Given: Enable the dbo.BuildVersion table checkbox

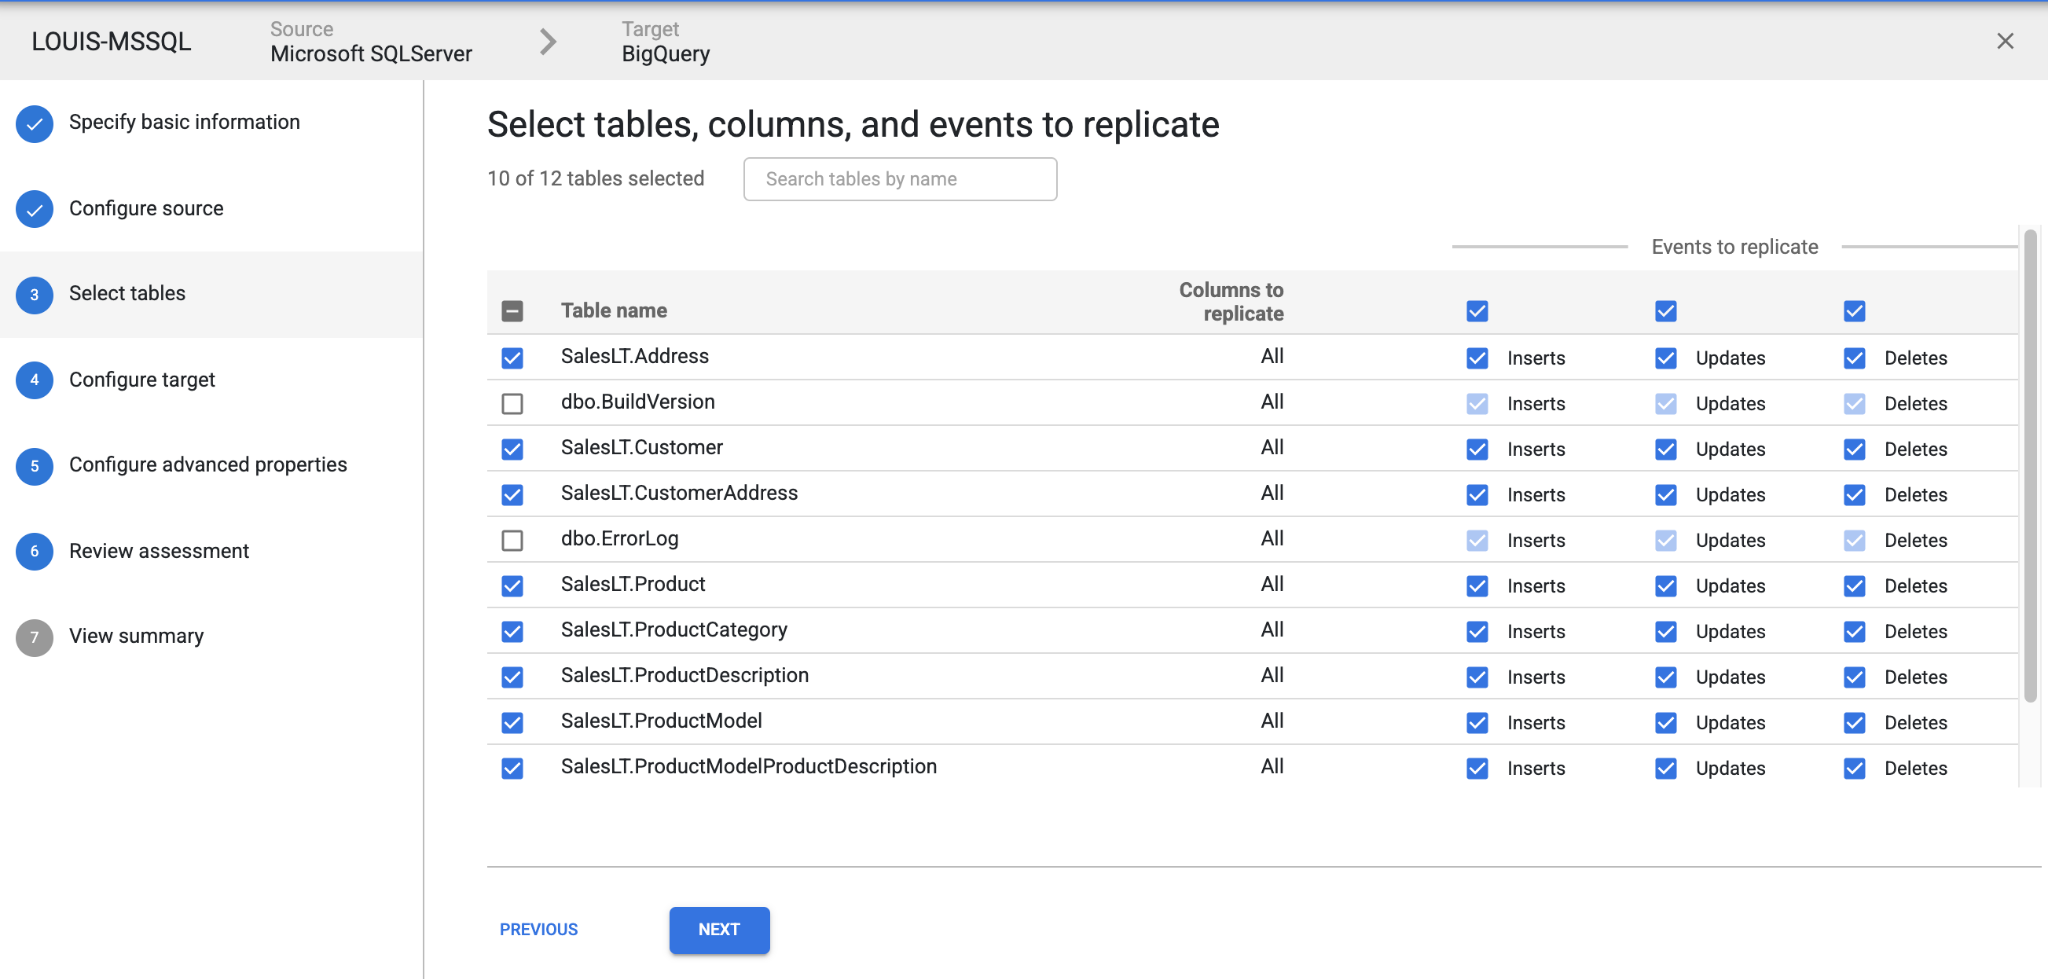Looking at the screenshot, I should pyautogui.click(x=512, y=404).
